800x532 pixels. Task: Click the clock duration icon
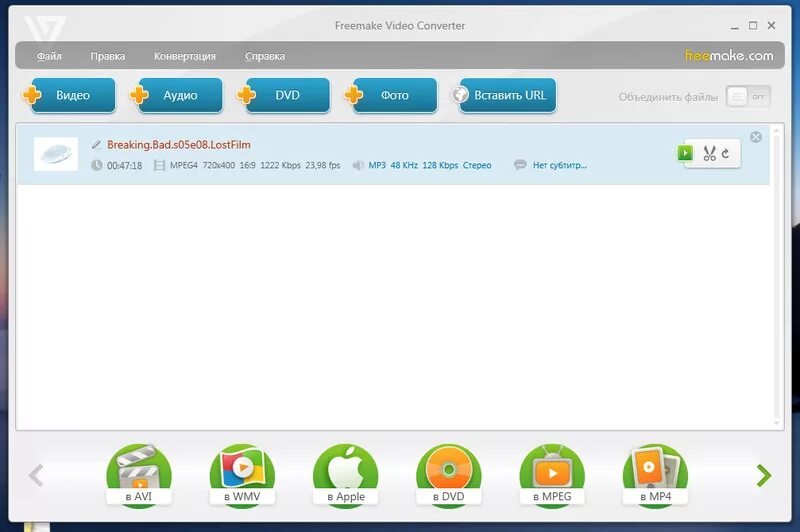[x=96, y=165]
